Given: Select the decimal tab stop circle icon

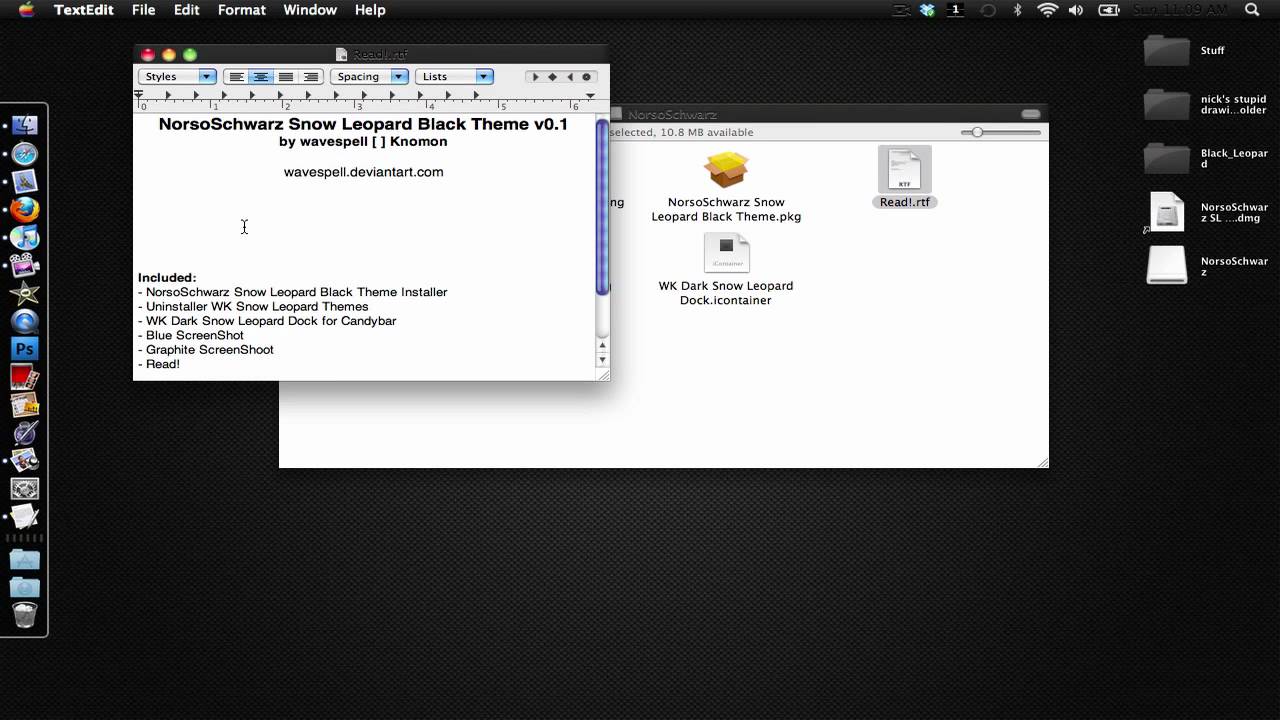Looking at the screenshot, I should [587, 77].
